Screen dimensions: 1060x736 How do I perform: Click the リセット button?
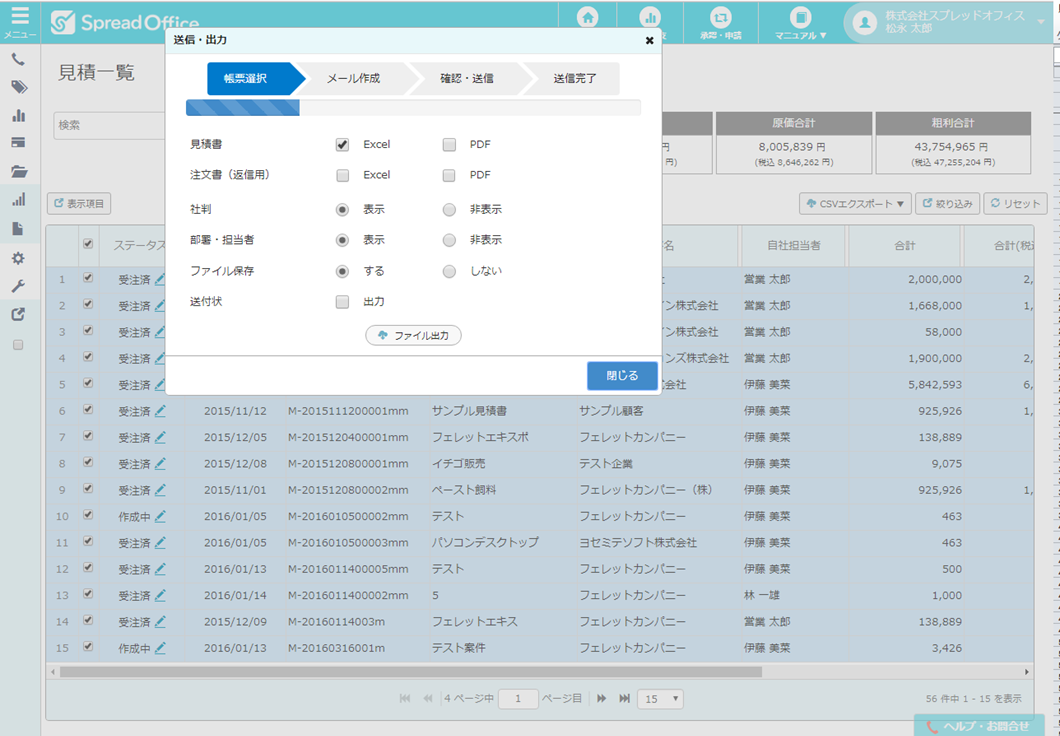(1016, 203)
